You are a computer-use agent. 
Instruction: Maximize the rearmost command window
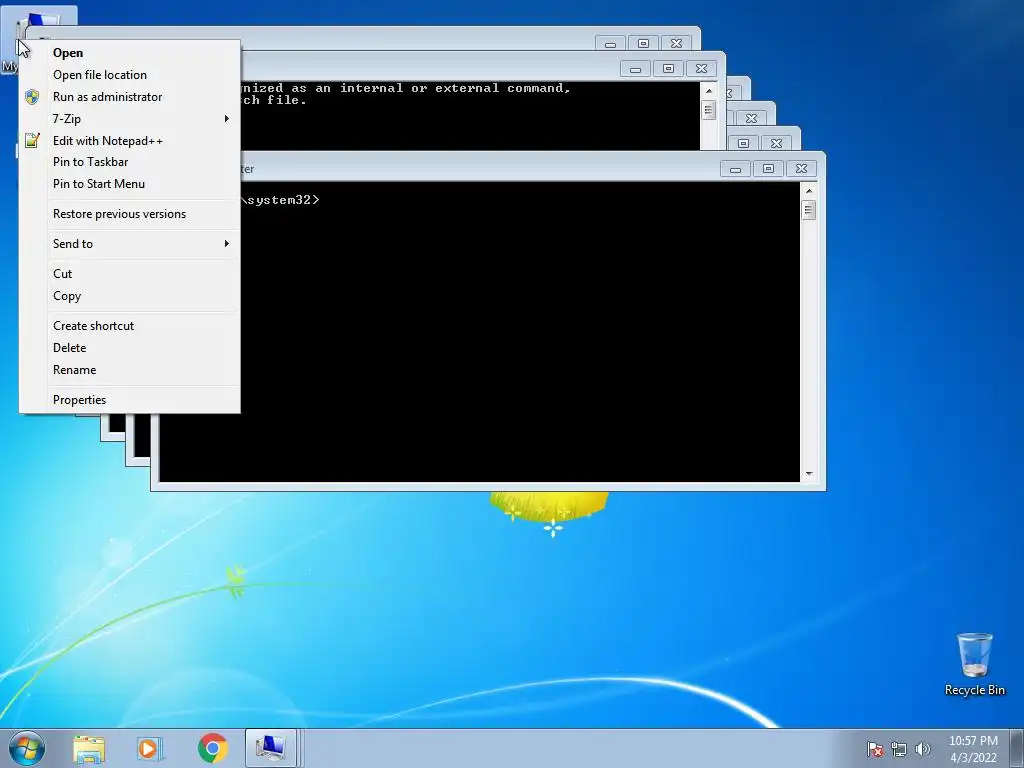pos(643,44)
